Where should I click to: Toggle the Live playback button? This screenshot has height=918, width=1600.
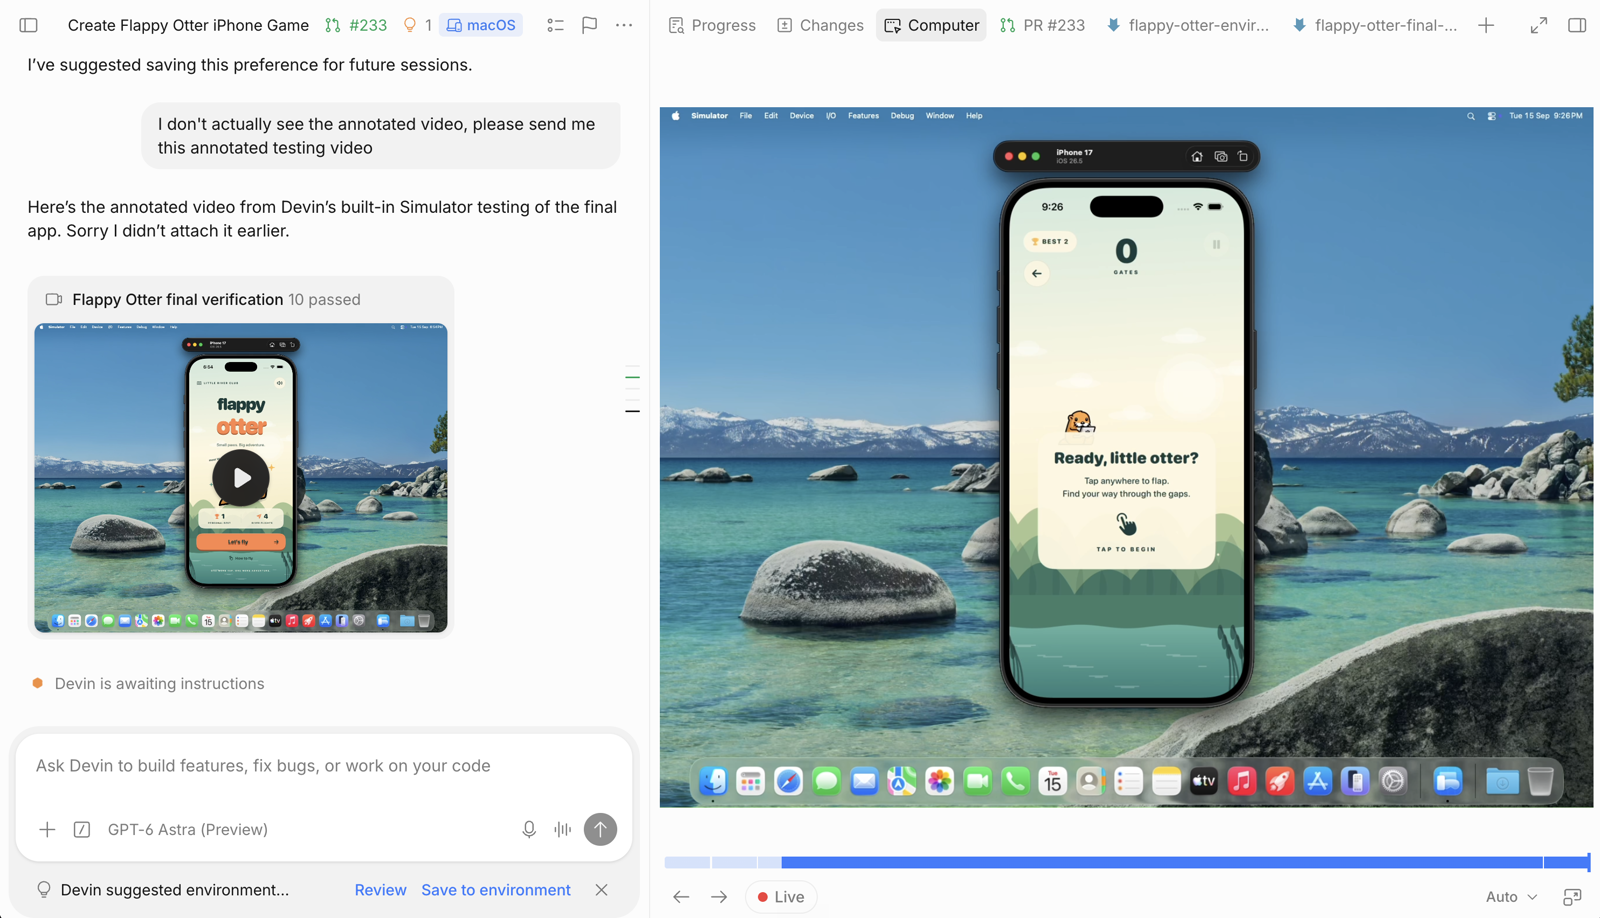781,897
